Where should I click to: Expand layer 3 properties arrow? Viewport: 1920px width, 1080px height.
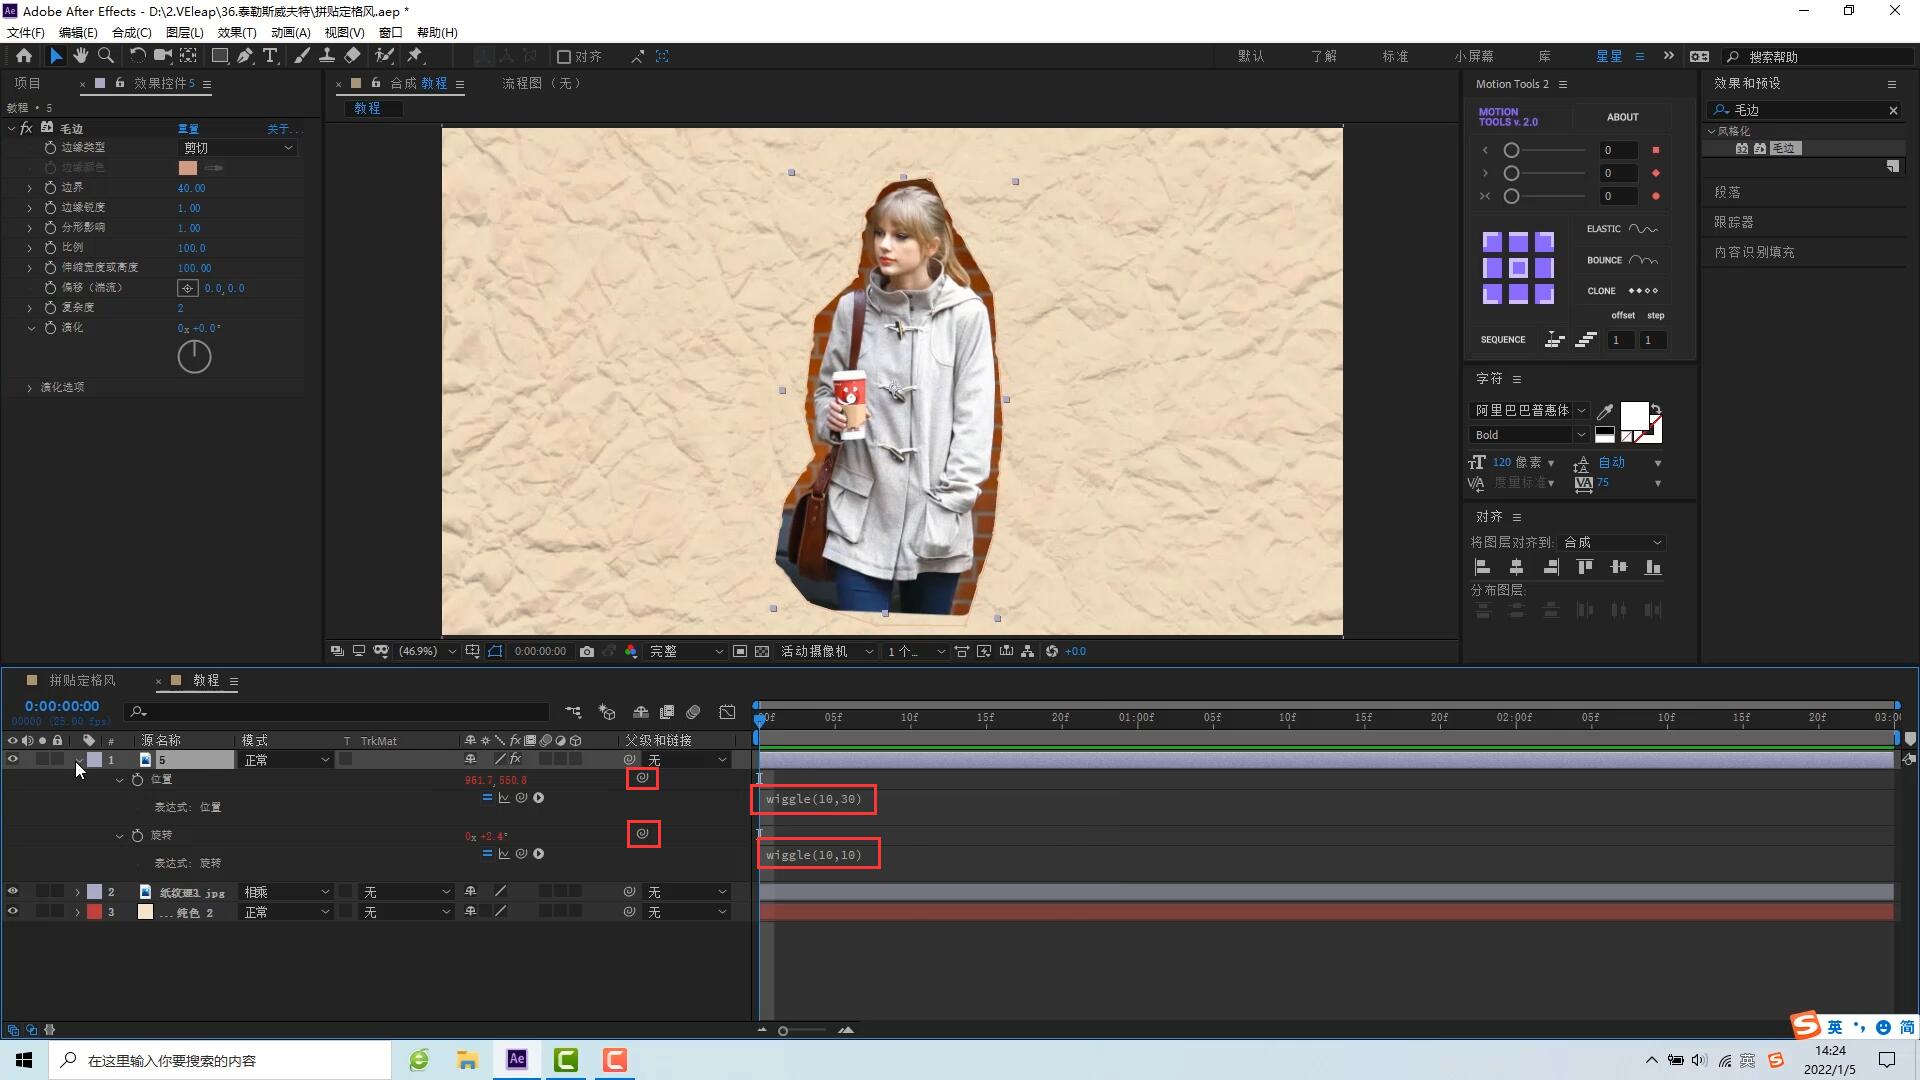pyautogui.click(x=77, y=912)
